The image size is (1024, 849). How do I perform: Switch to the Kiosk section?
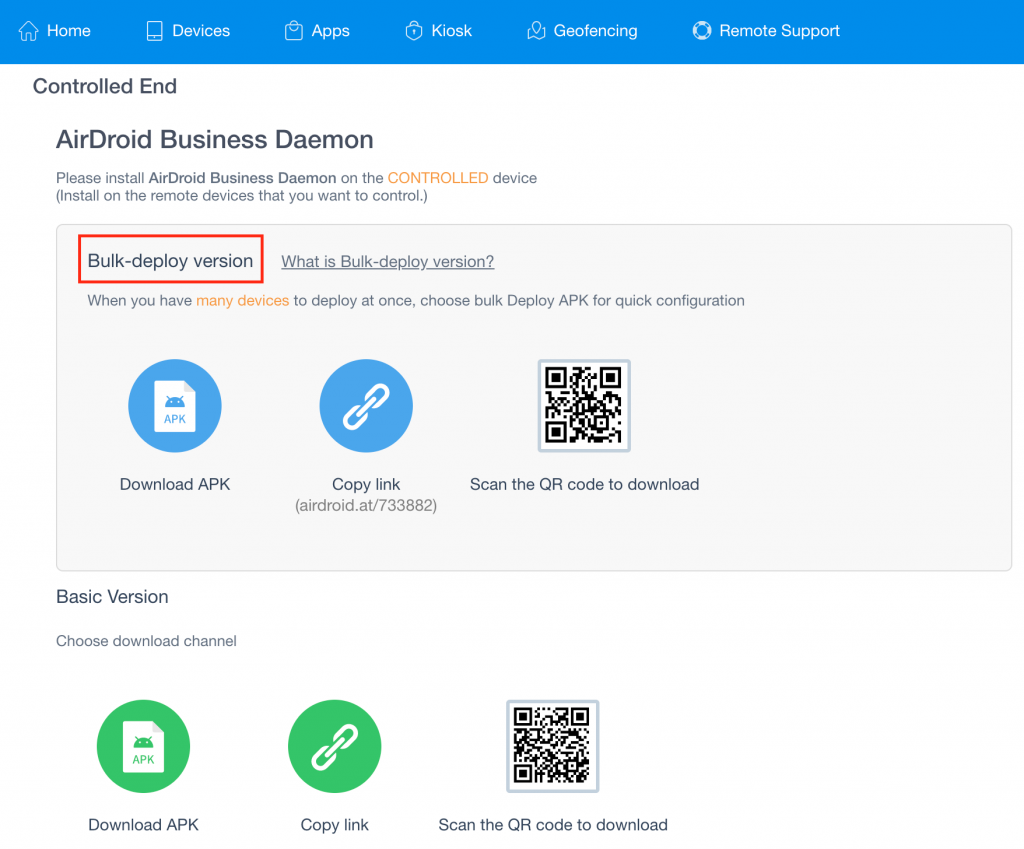click(x=438, y=31)
